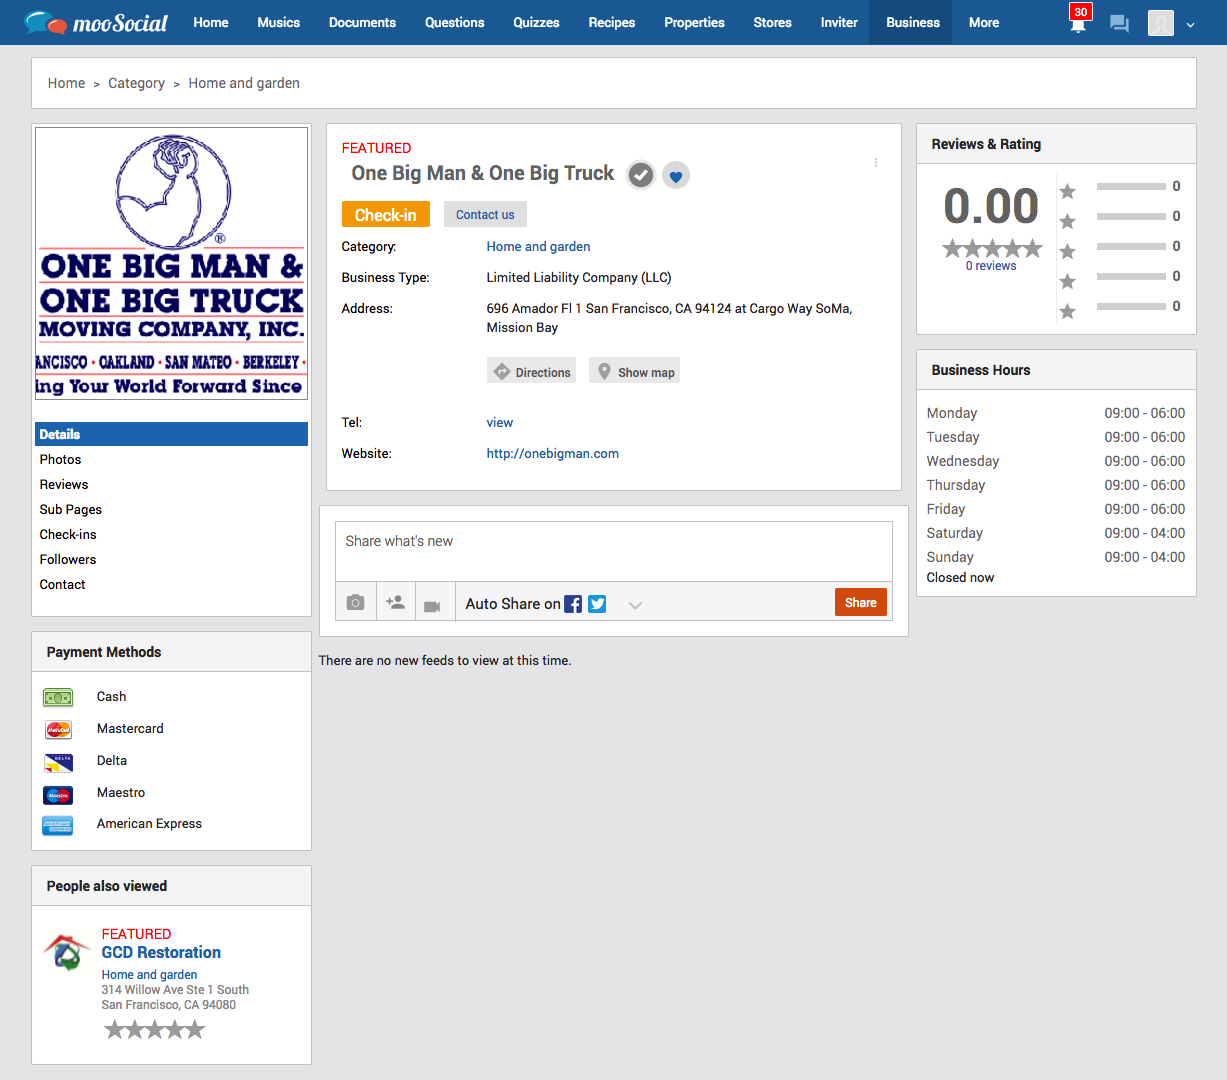Screen dimensions: 1227x1080
Task: Select the Details sidebar tab
Action: pos(172,434)
